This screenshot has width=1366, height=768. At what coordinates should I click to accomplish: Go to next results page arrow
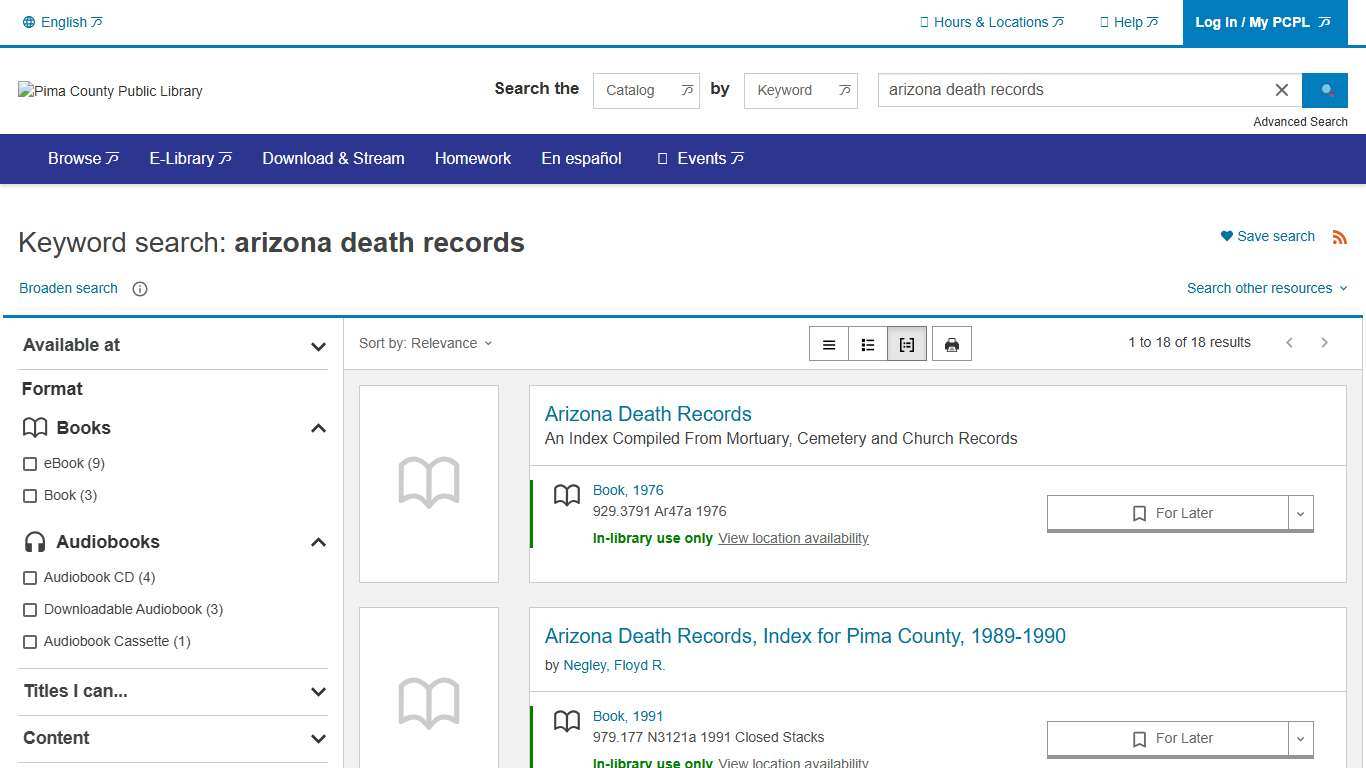(x=1324, y=342)
